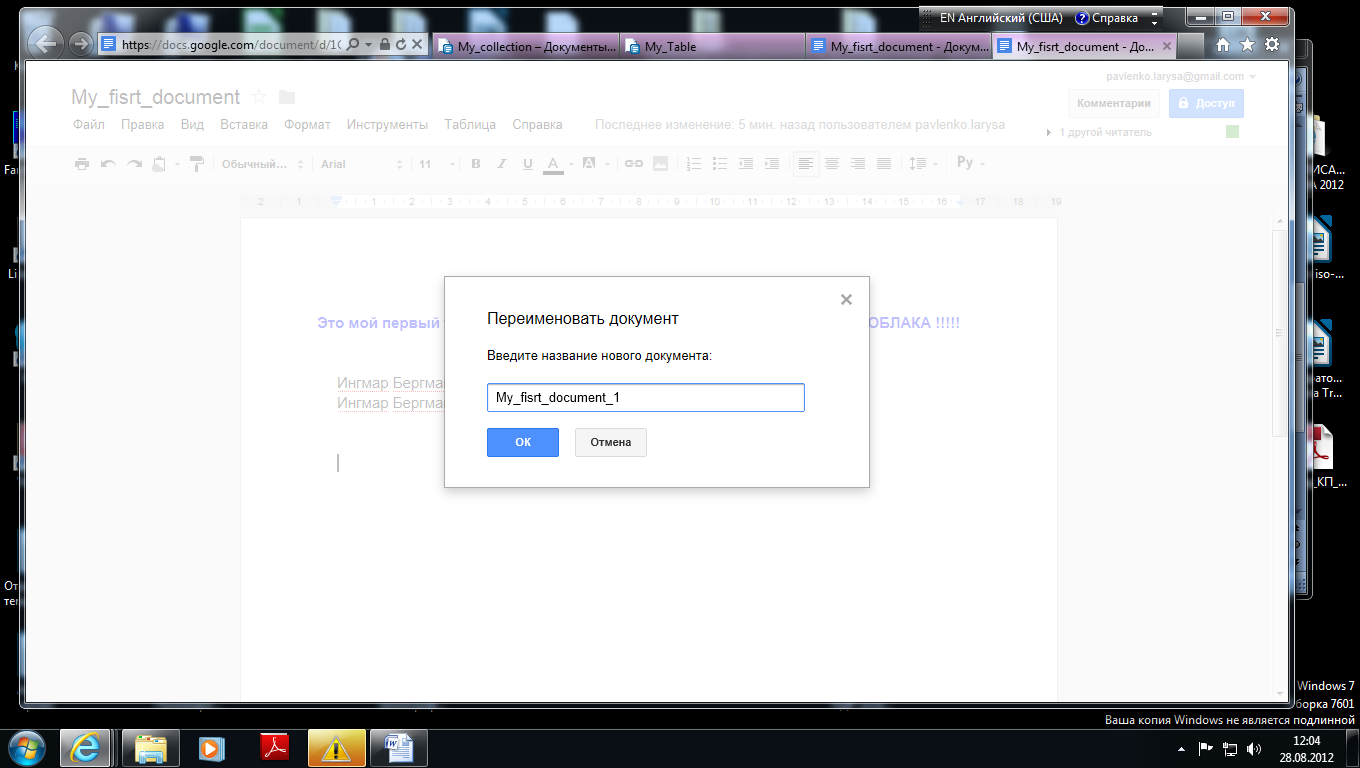Toggle the numbered list icon
The height and width of the screenshot is (768, 1360).
coord(694,164)
